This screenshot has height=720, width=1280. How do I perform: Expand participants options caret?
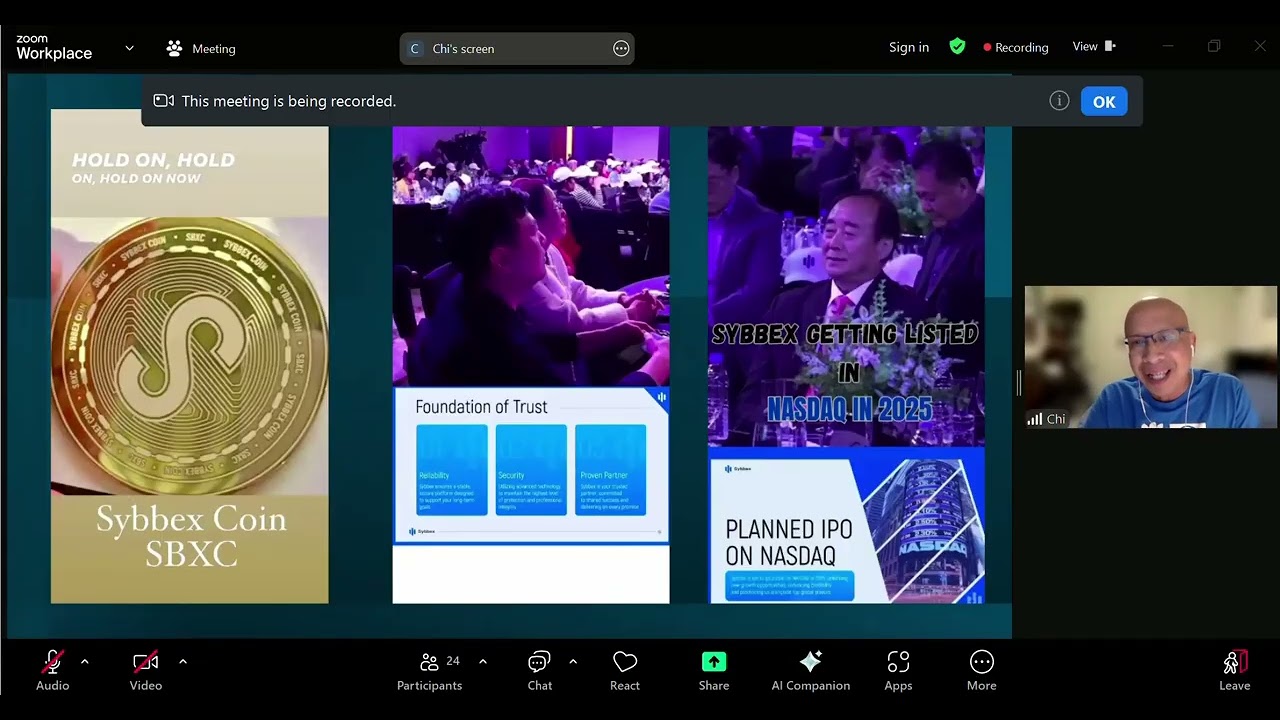coord(483,661)
